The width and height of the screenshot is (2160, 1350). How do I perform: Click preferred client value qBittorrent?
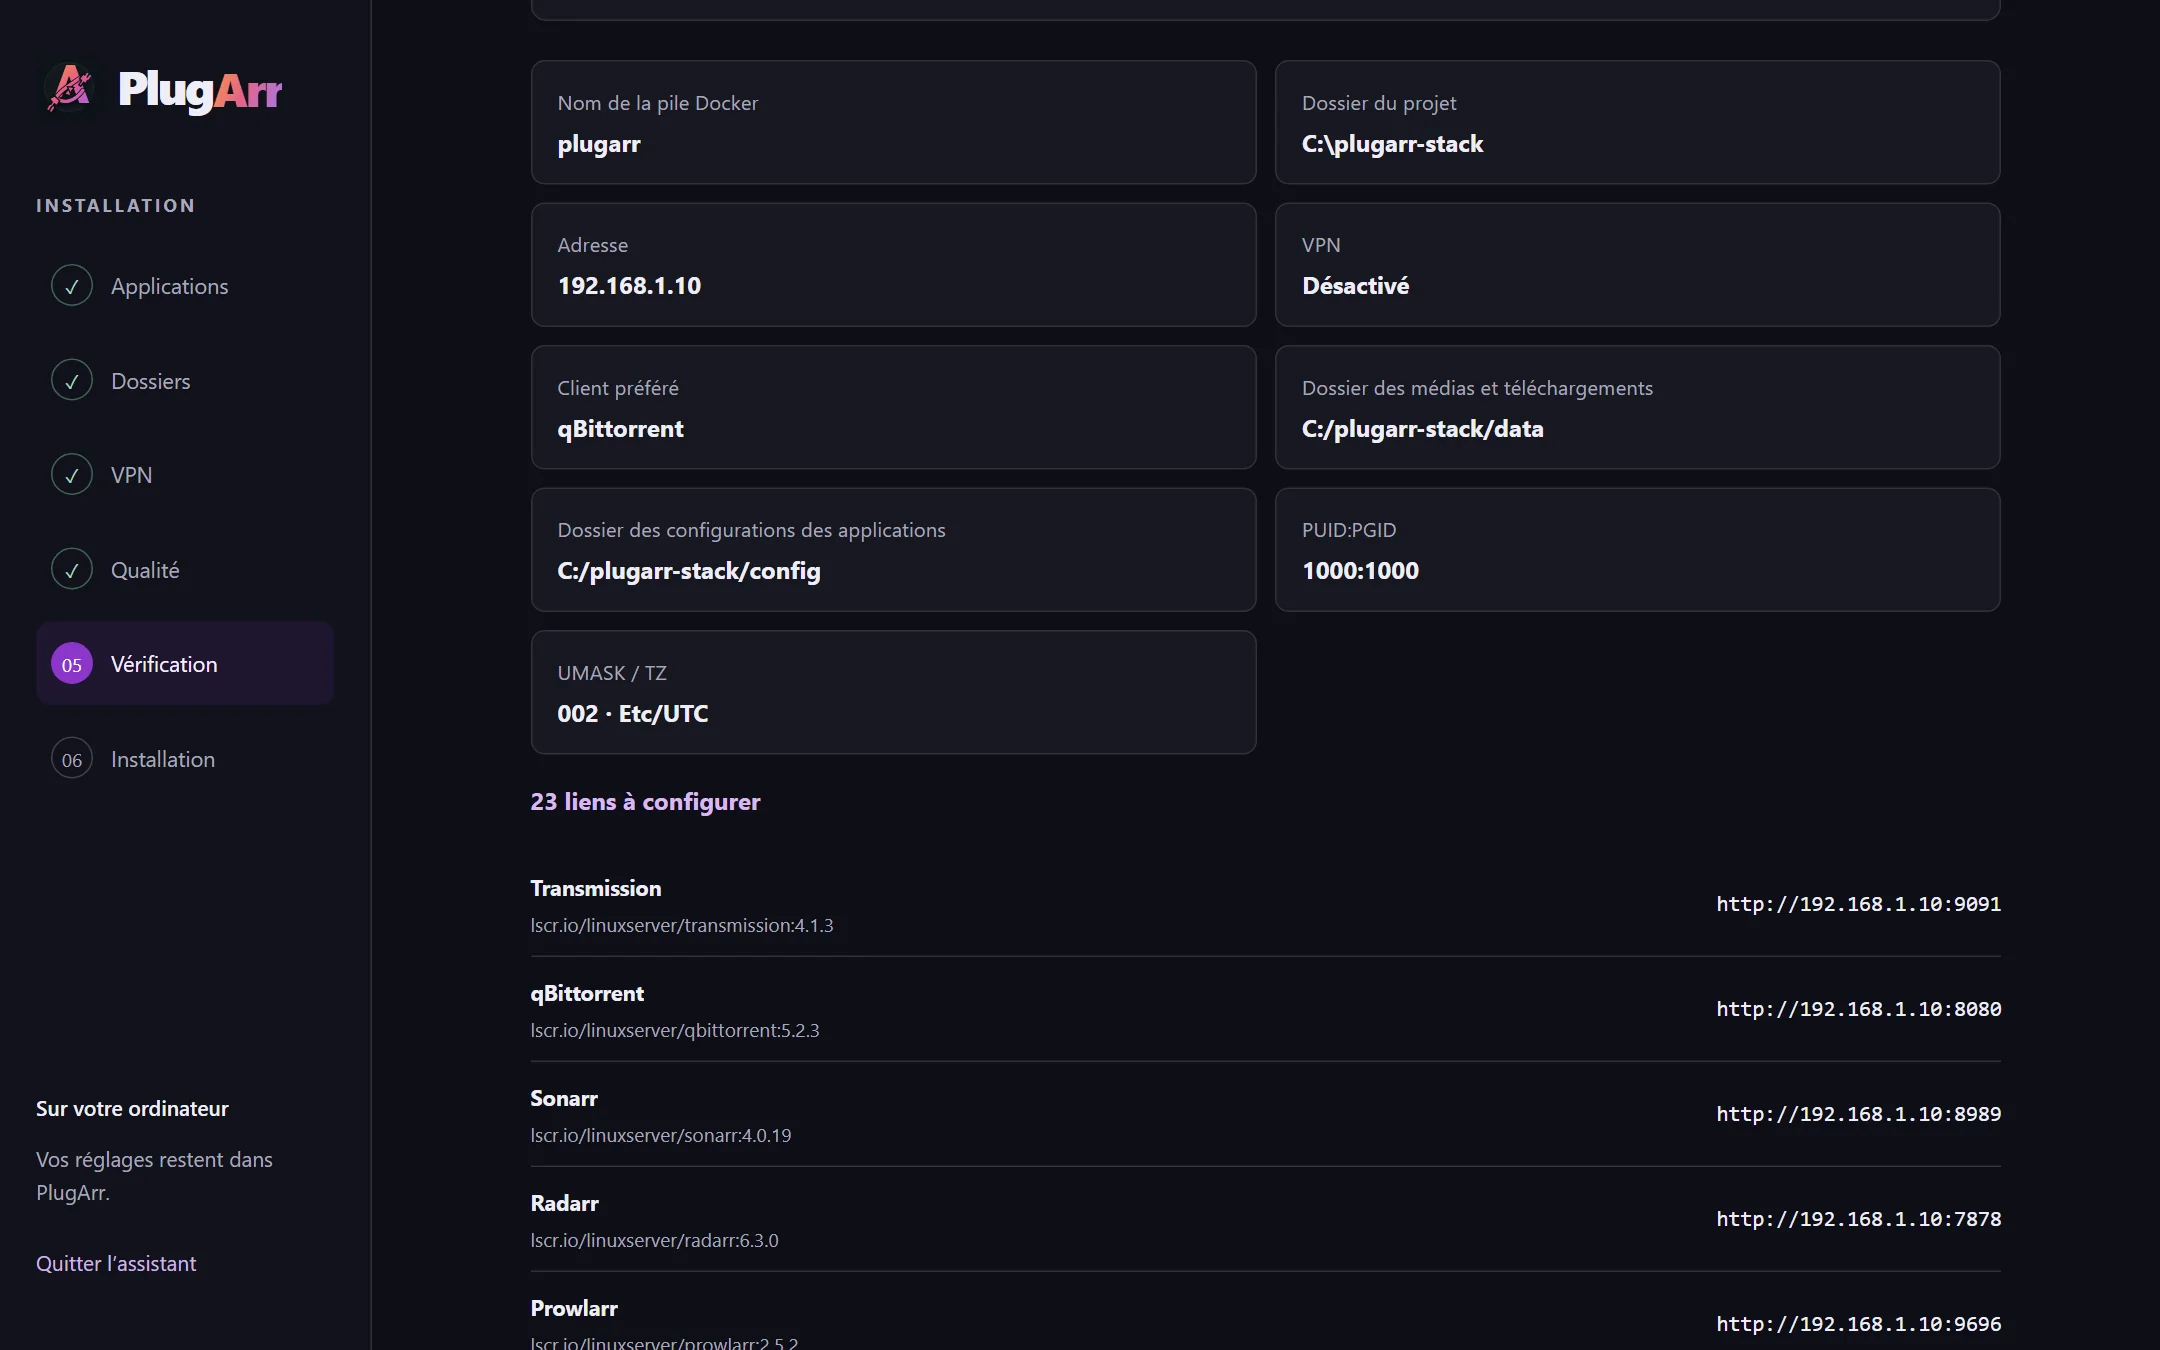coord(620,429)
